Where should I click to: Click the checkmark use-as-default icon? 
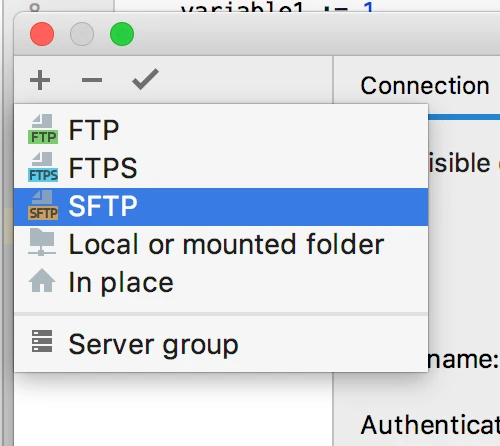click(145, 79)
